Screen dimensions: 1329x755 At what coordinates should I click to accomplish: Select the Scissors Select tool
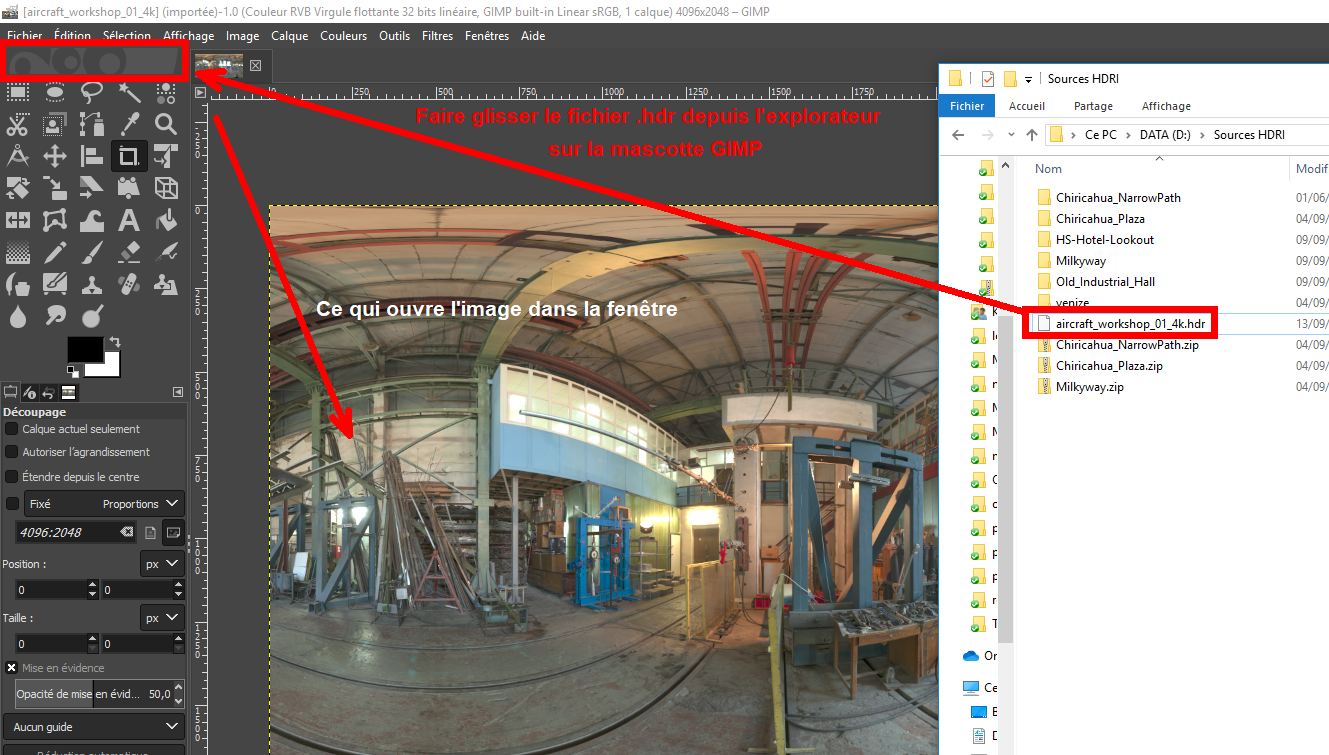pos(18,125)
